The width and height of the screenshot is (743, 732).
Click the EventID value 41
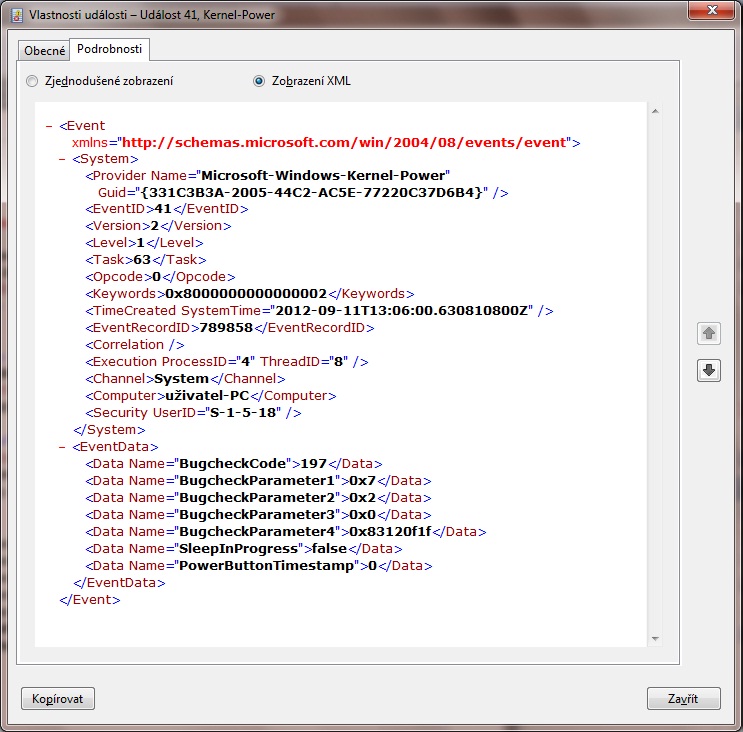[163, 209]
